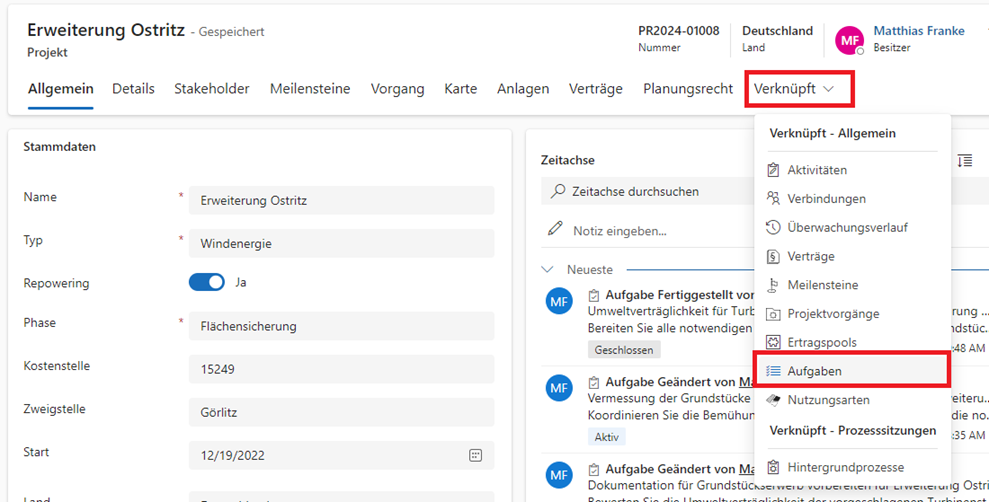
Task: Collapse the Neueste timeline section
Action: [548, 270]
